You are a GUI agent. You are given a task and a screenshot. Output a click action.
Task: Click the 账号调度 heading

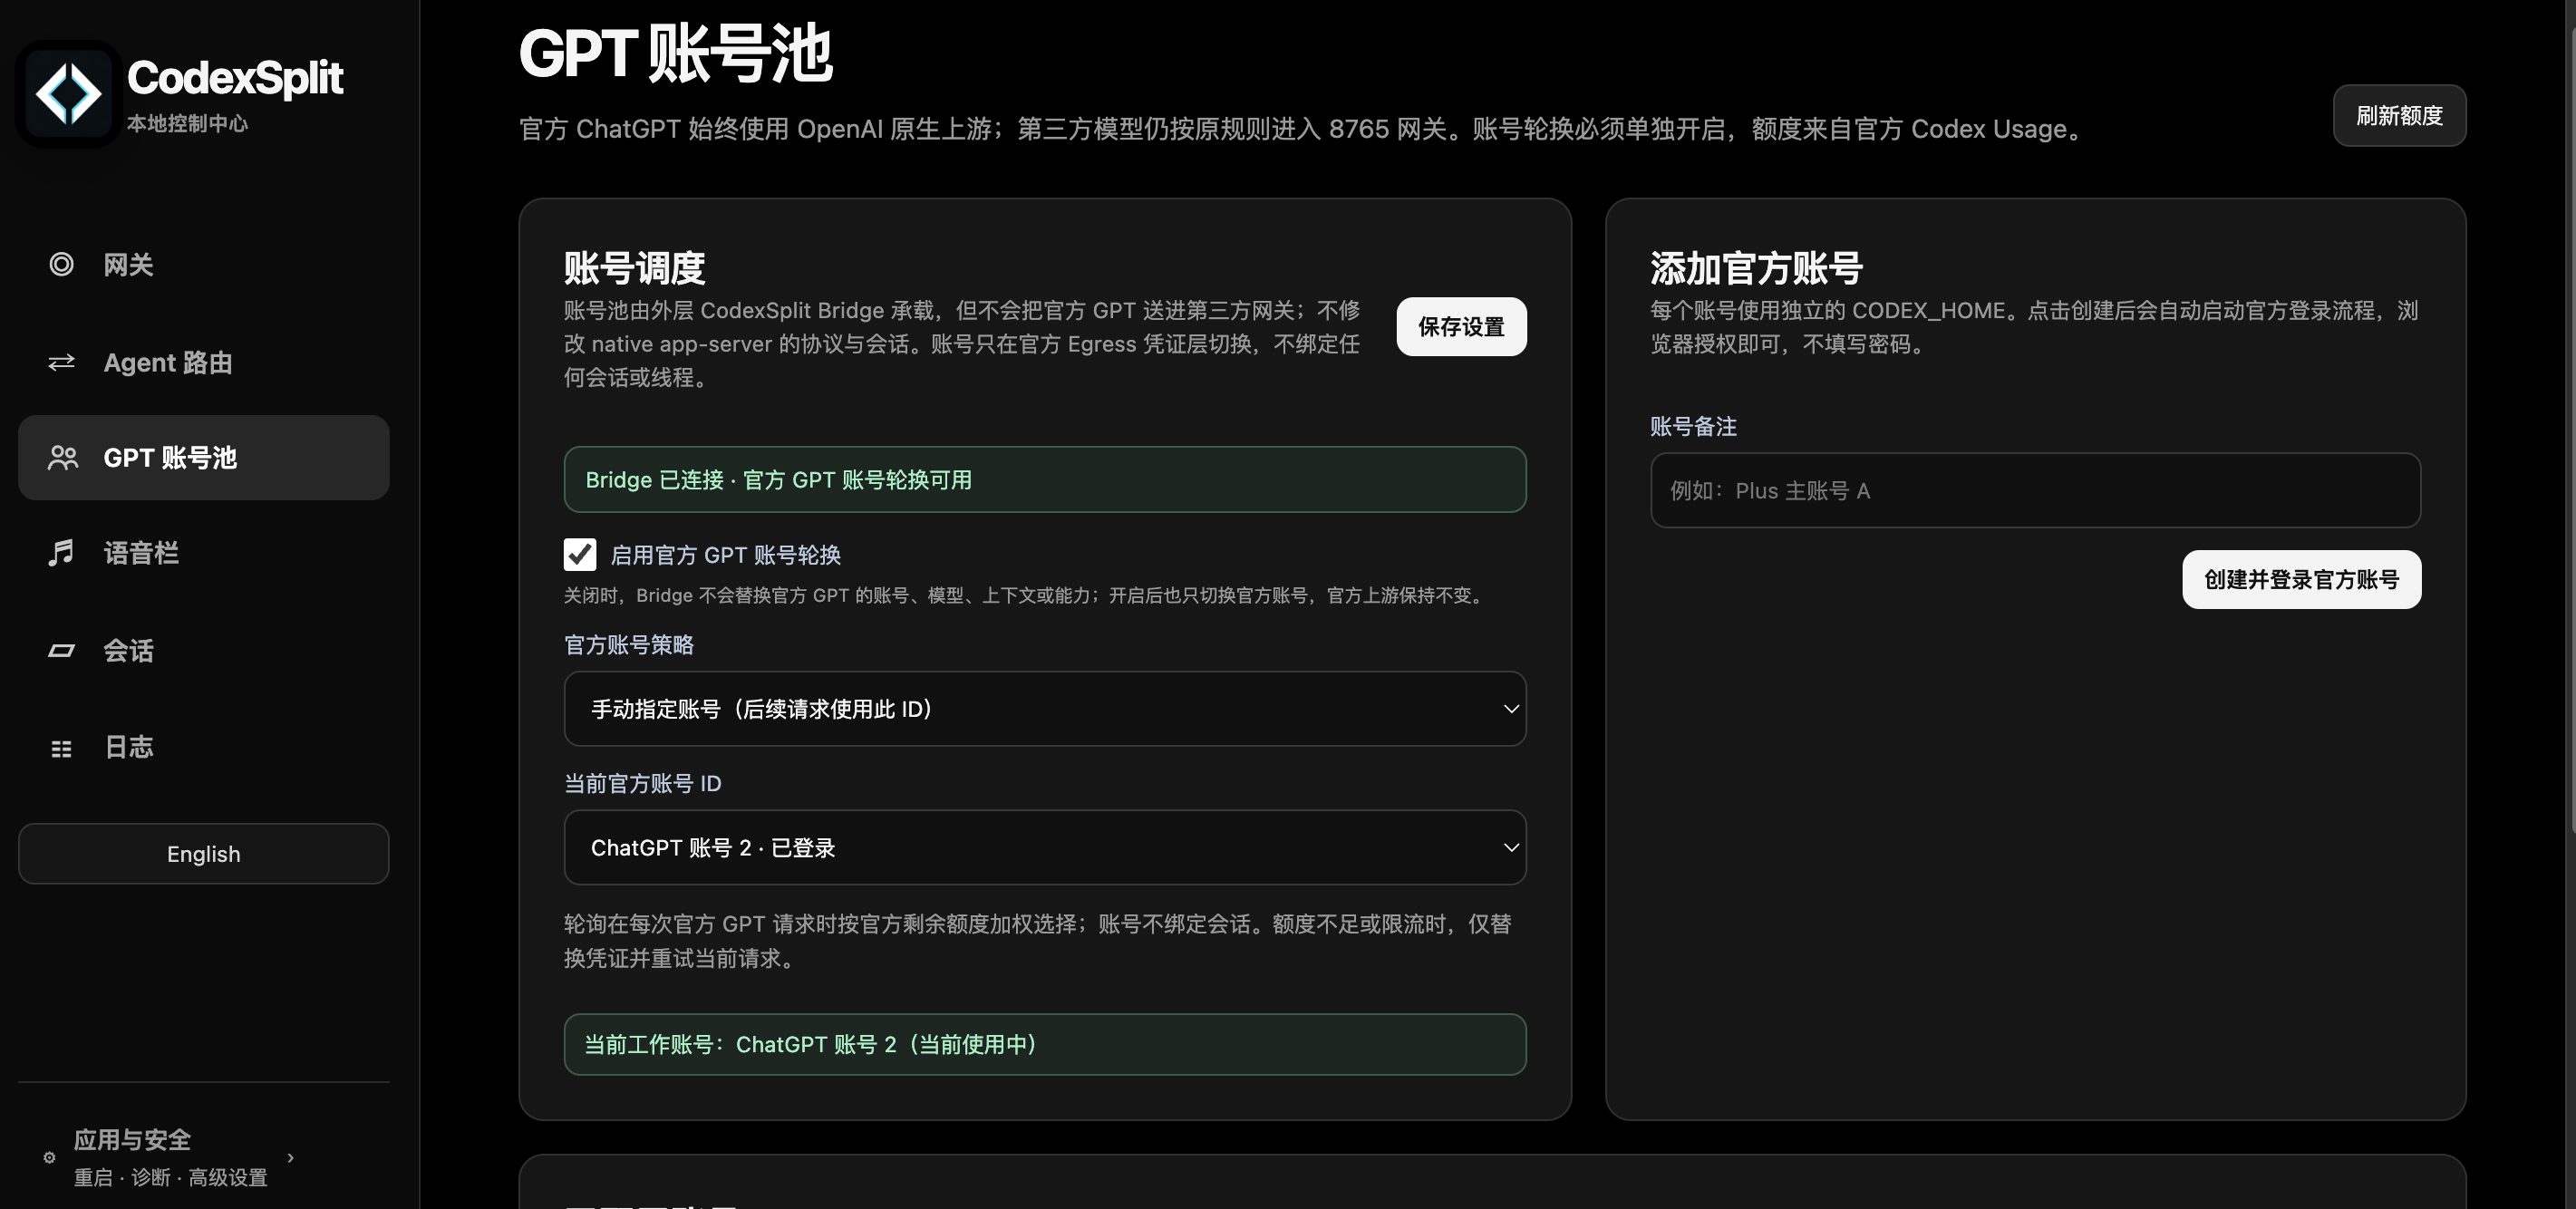pyautogui.click(x=634, y=268)
